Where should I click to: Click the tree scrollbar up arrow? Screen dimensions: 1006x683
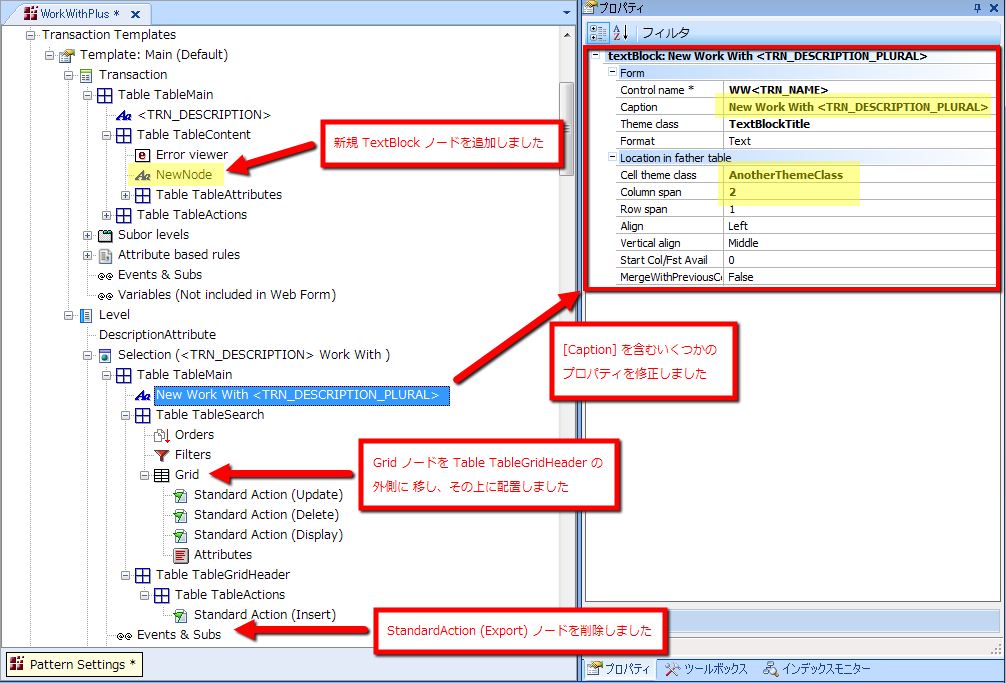click(x=567, y=35)
